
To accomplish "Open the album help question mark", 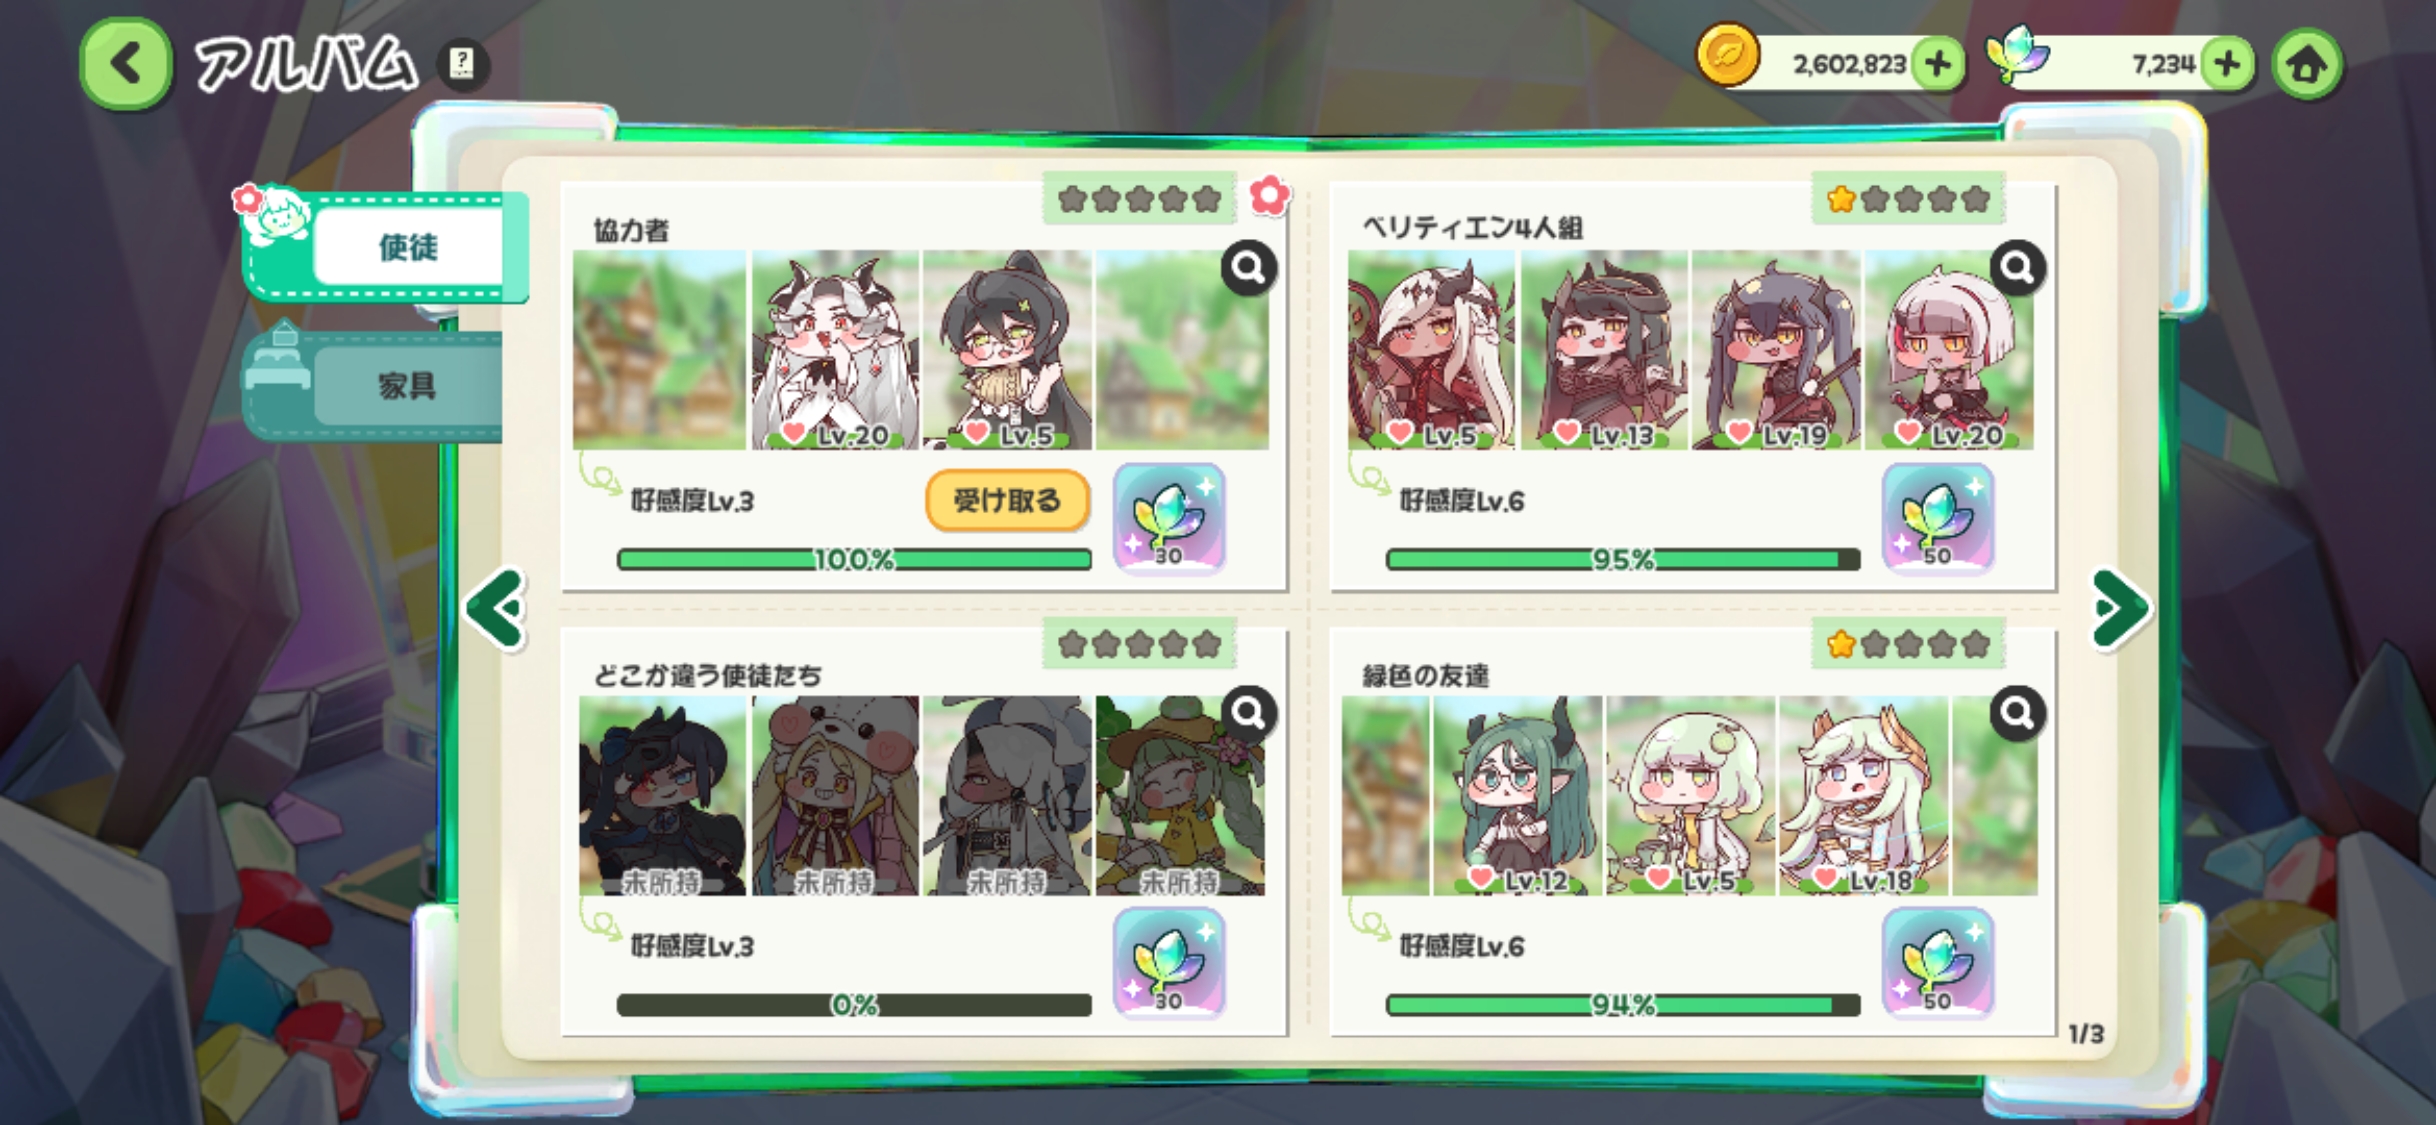I will (463, 65).
